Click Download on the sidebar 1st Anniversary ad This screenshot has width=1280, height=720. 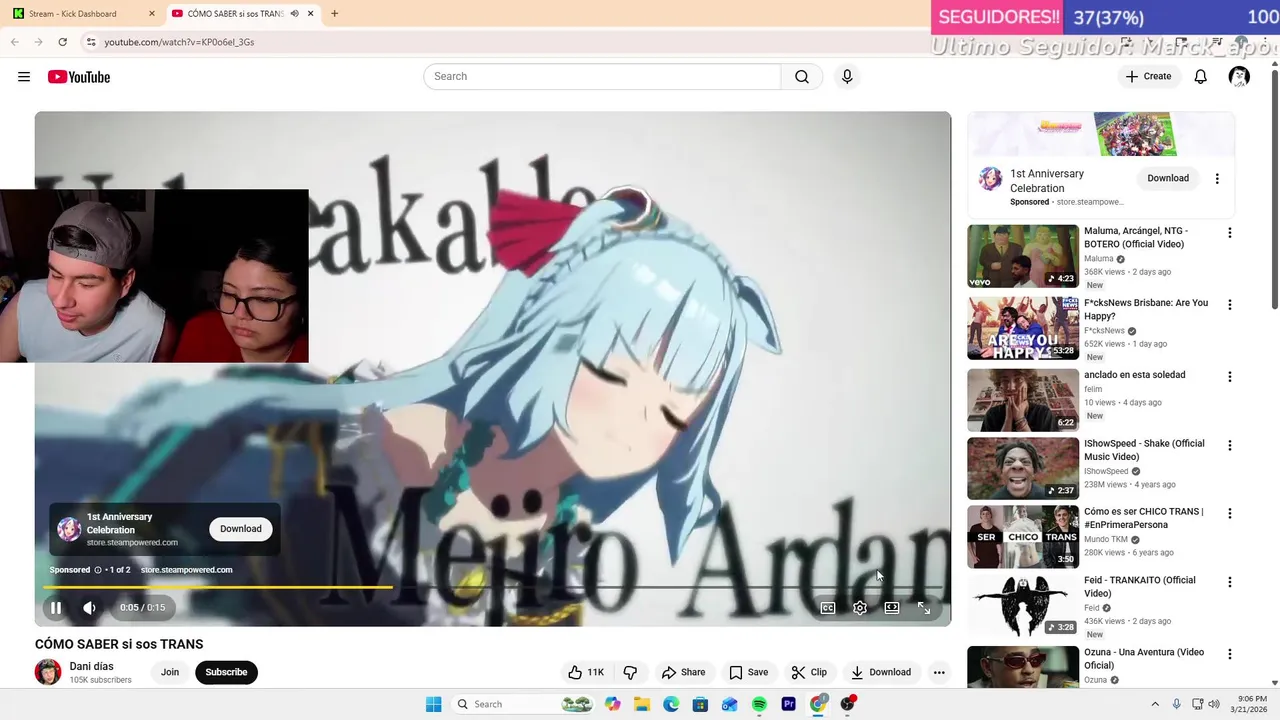1168,178
